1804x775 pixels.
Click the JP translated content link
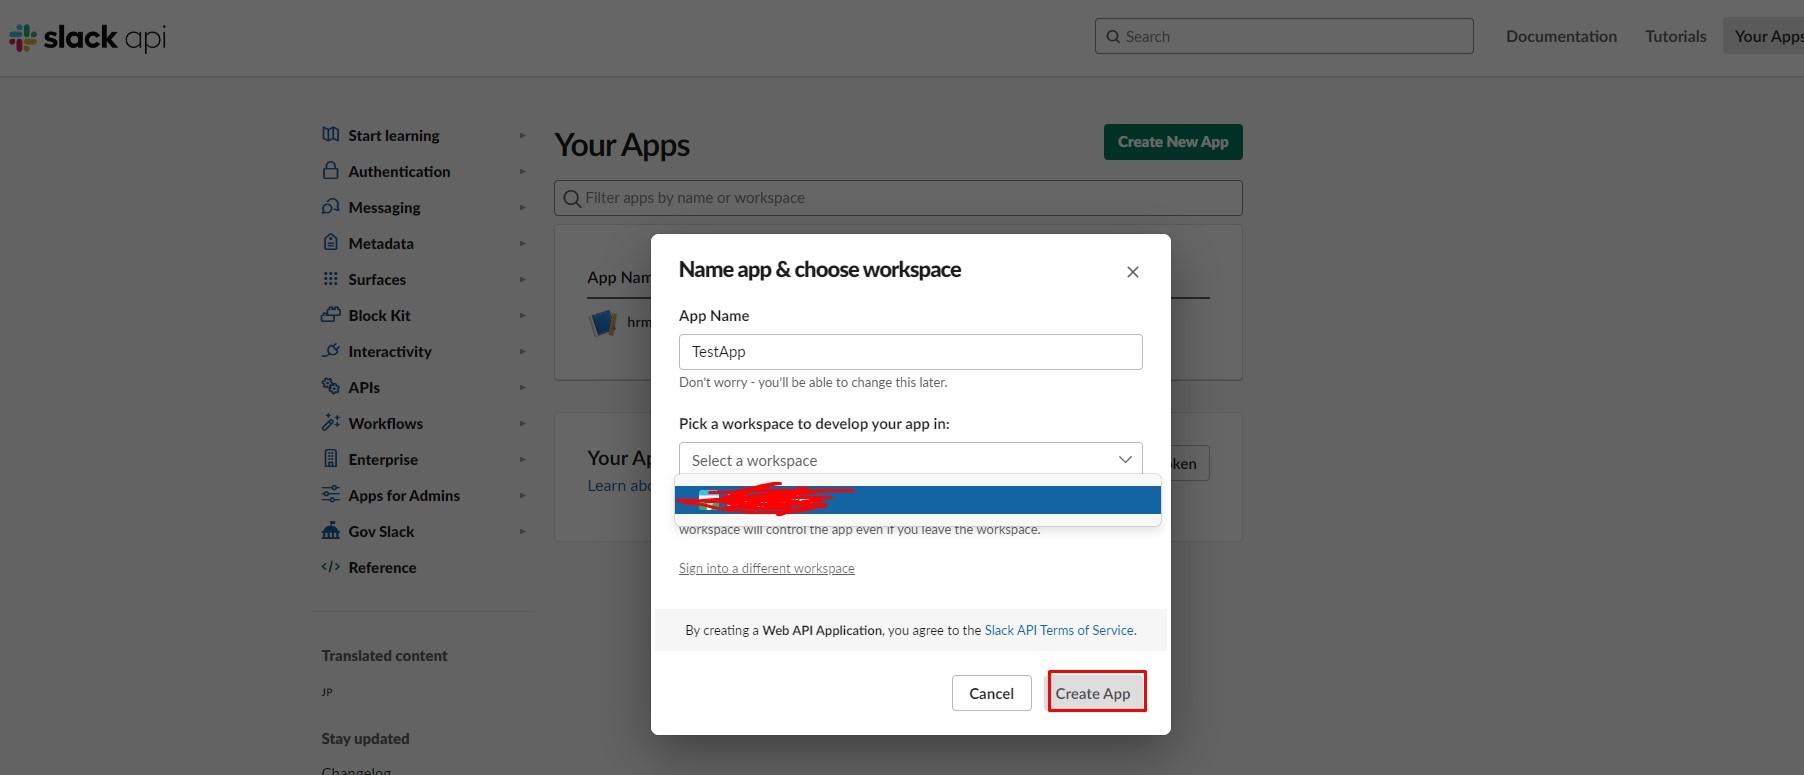(x=327, y=692)
